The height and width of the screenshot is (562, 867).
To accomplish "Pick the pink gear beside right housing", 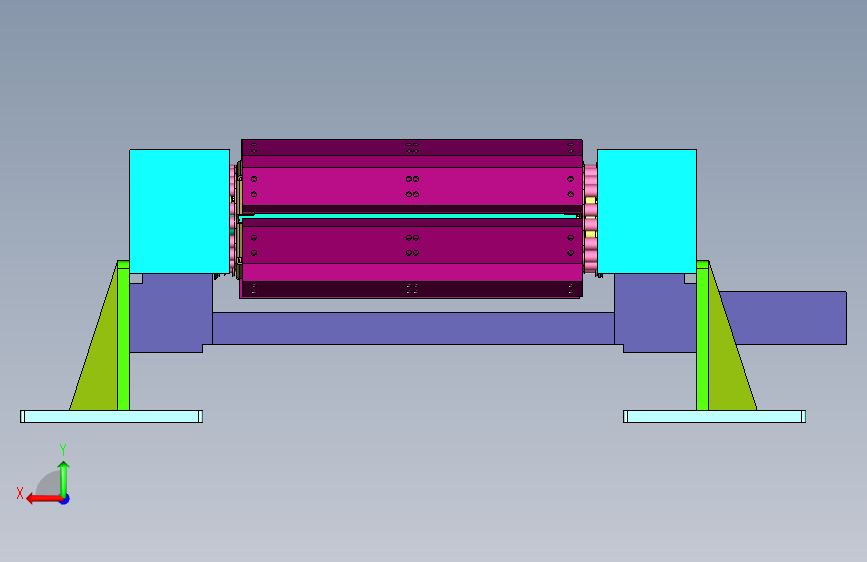I will (591, 218).
